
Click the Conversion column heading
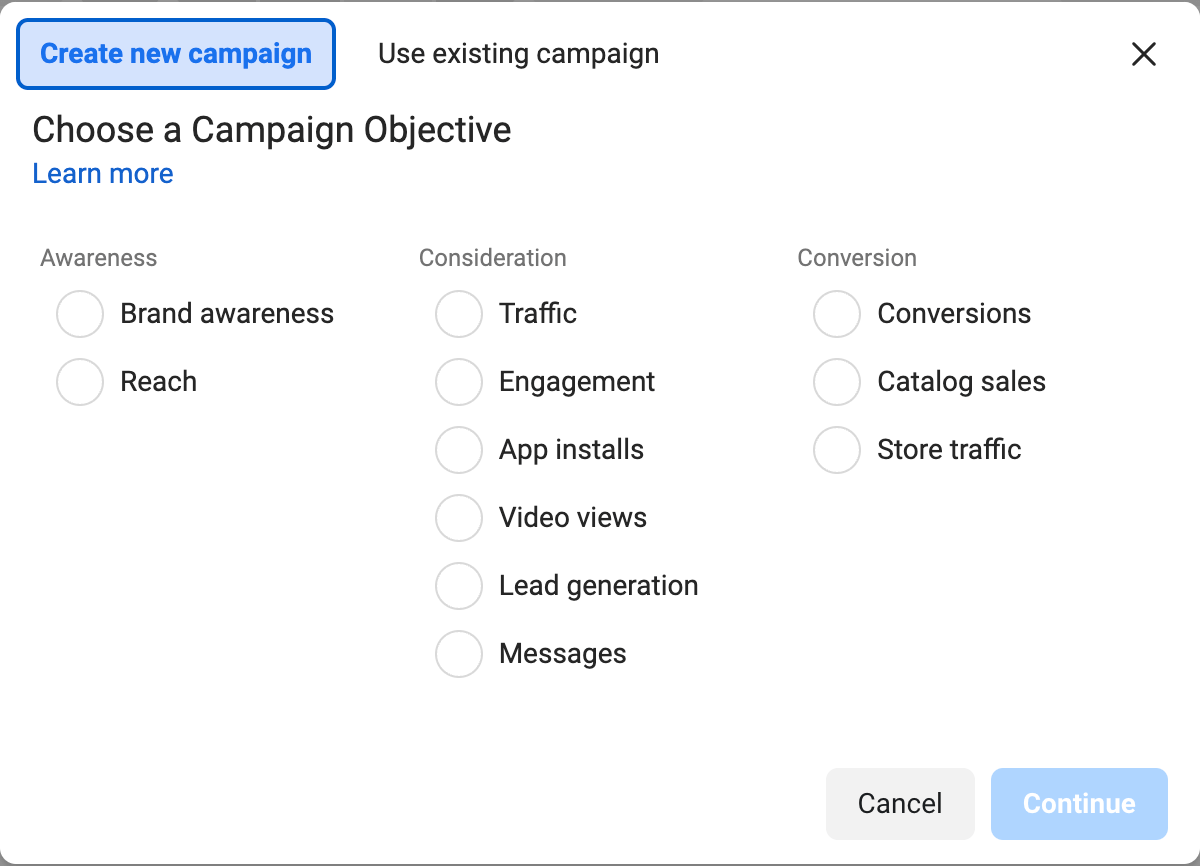coord(857,258)
